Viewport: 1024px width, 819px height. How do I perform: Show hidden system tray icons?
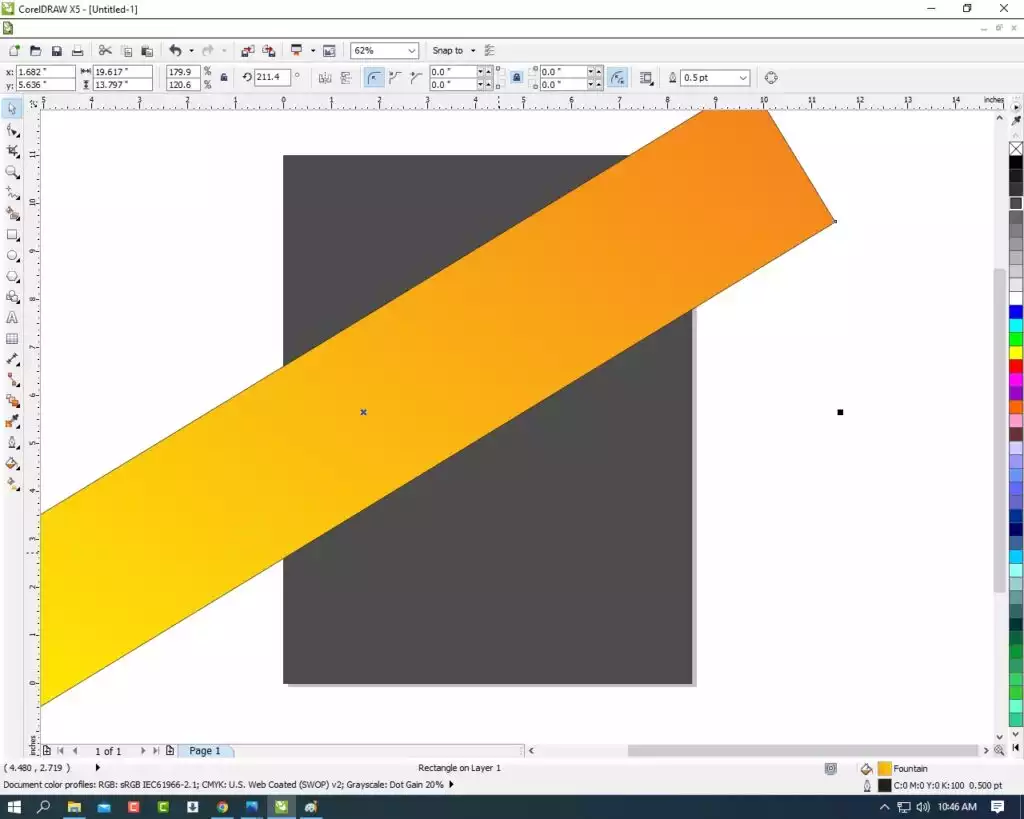point(884,807)
